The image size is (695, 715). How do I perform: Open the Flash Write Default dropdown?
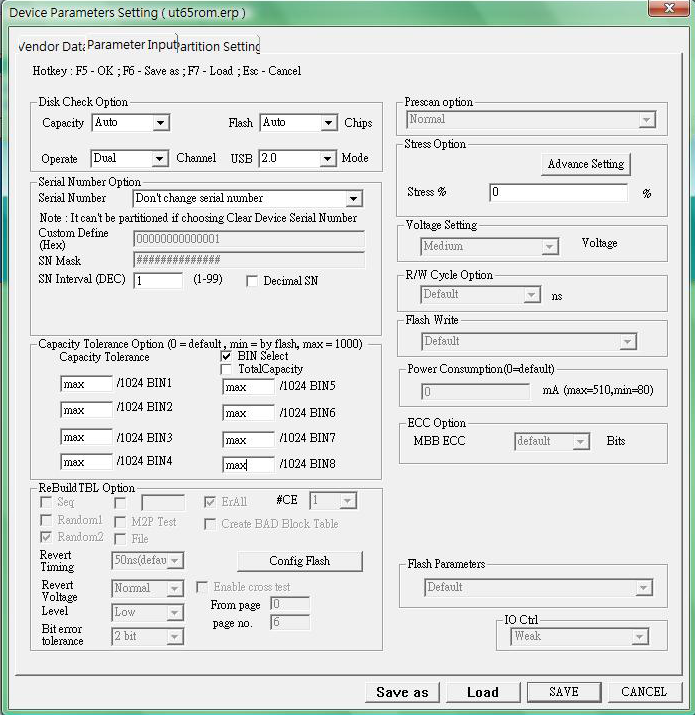coord(529,342)
